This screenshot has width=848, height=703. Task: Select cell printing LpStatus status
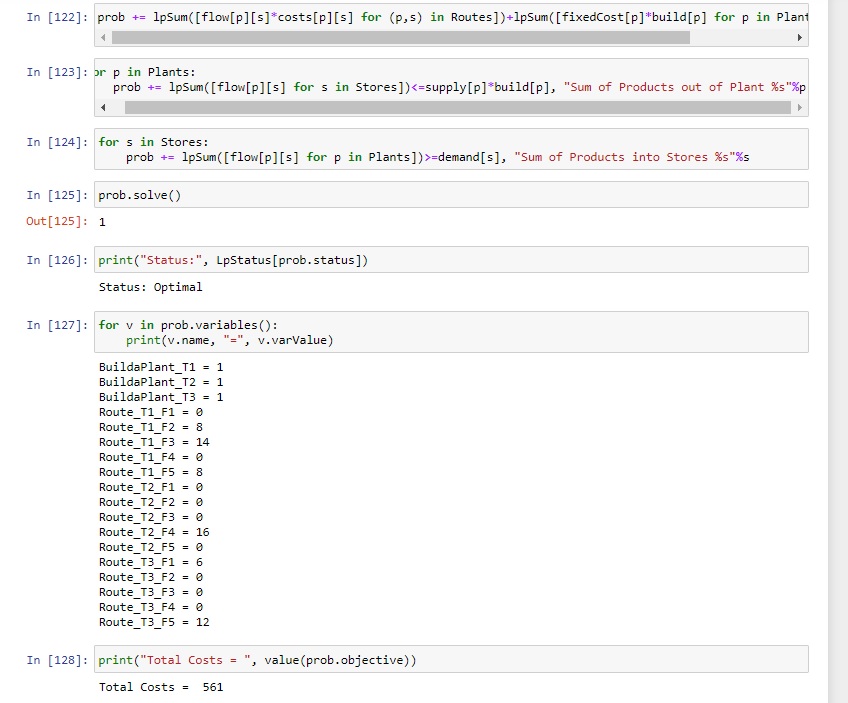(451, 260)
